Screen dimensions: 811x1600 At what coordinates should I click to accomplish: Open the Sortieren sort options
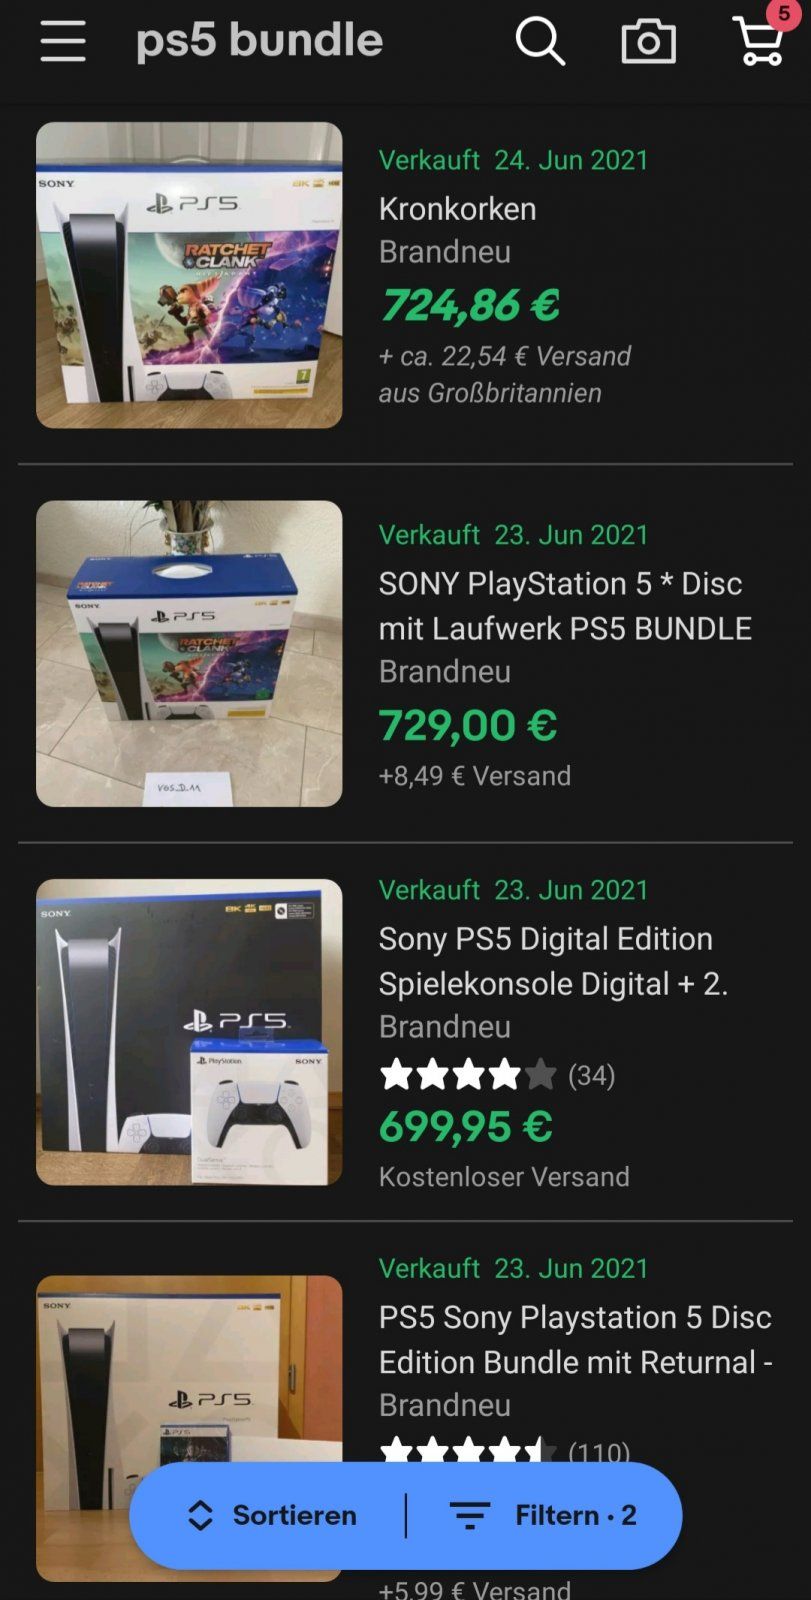(273, 1515)
